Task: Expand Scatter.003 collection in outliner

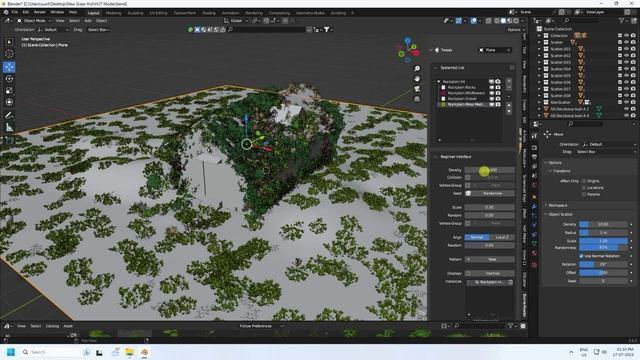Action: click(539, 62)
